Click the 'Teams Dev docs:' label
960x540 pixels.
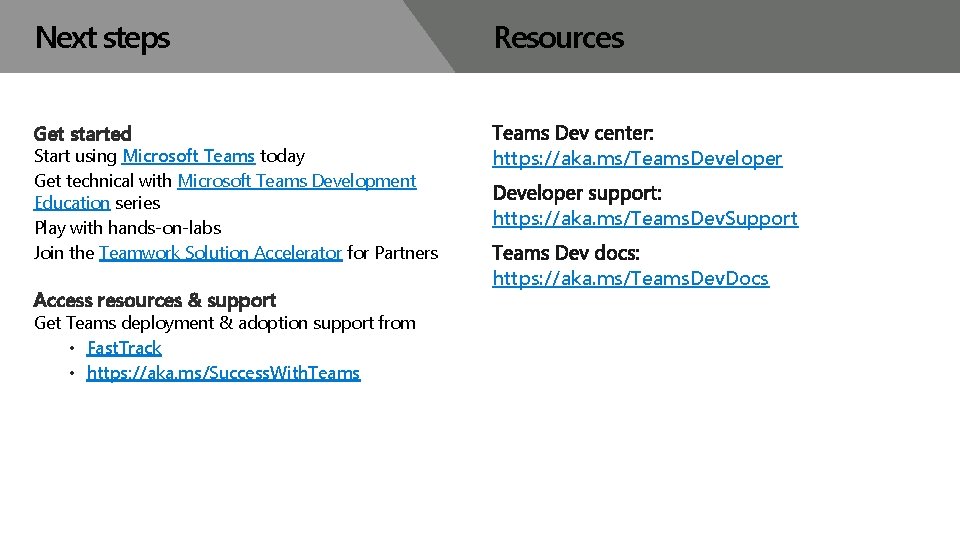pyautogui.click(x=566, y=253)
